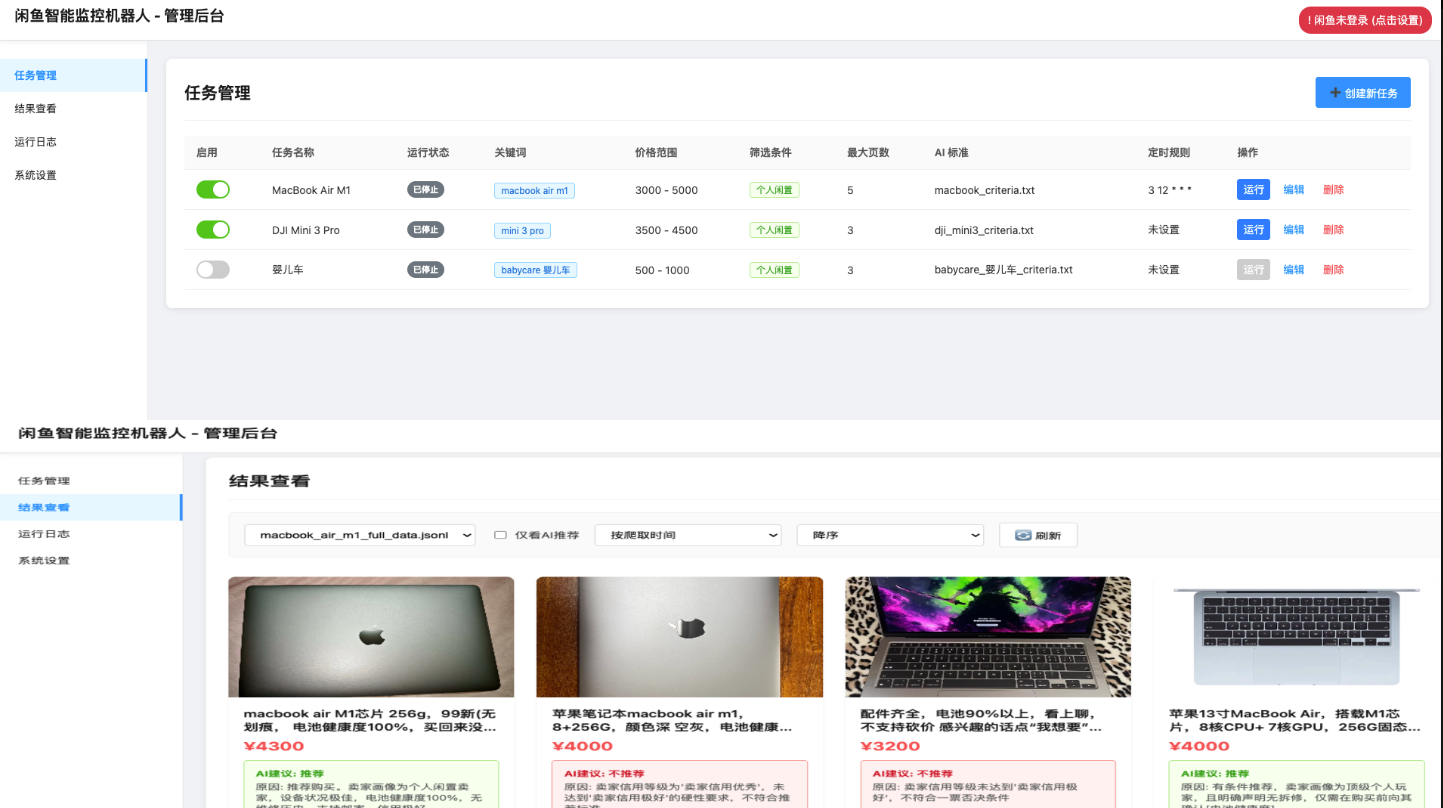Click the dji_mini3_criteria.txt cell
The image size is (1443, 808).
(984, 230)
